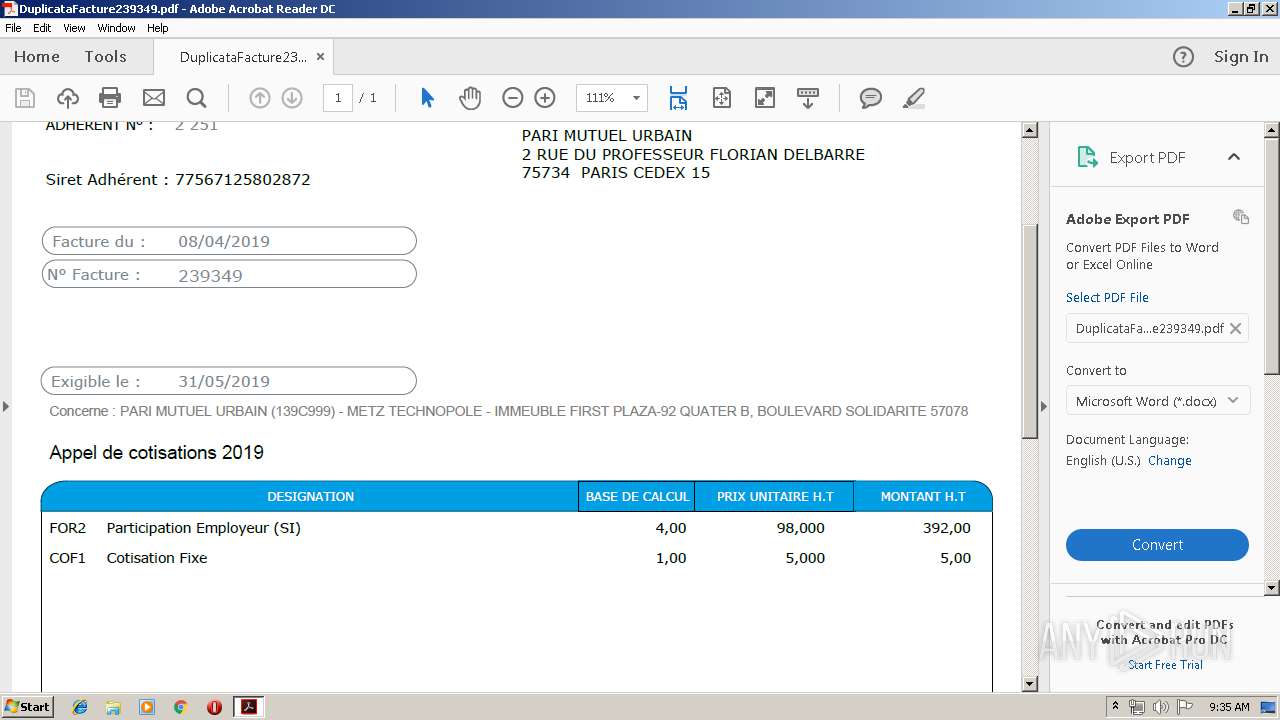Image resolution: width=1280 pixels, height=720 pixels.
Task: Click the 9:35 AM taskbar clock
Action: click(1229, 707)
